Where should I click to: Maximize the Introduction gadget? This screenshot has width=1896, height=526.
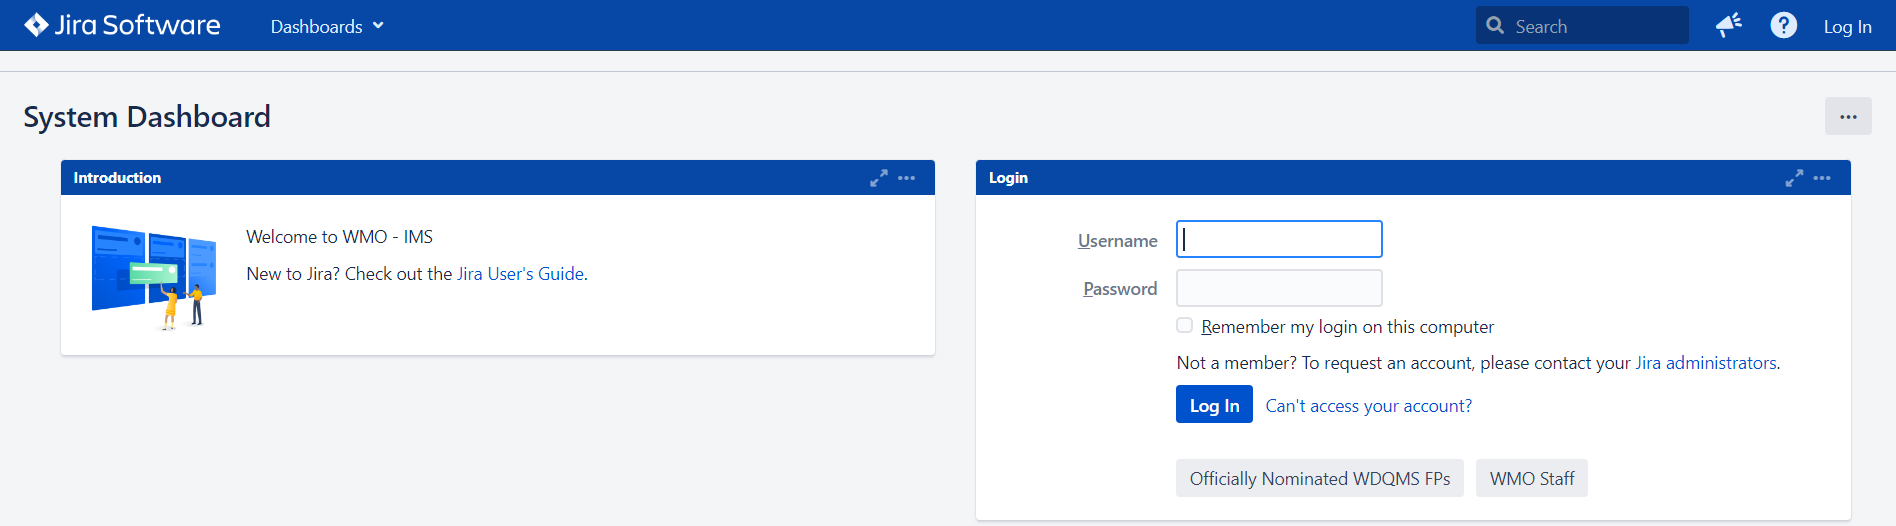[x=878, y=178]
